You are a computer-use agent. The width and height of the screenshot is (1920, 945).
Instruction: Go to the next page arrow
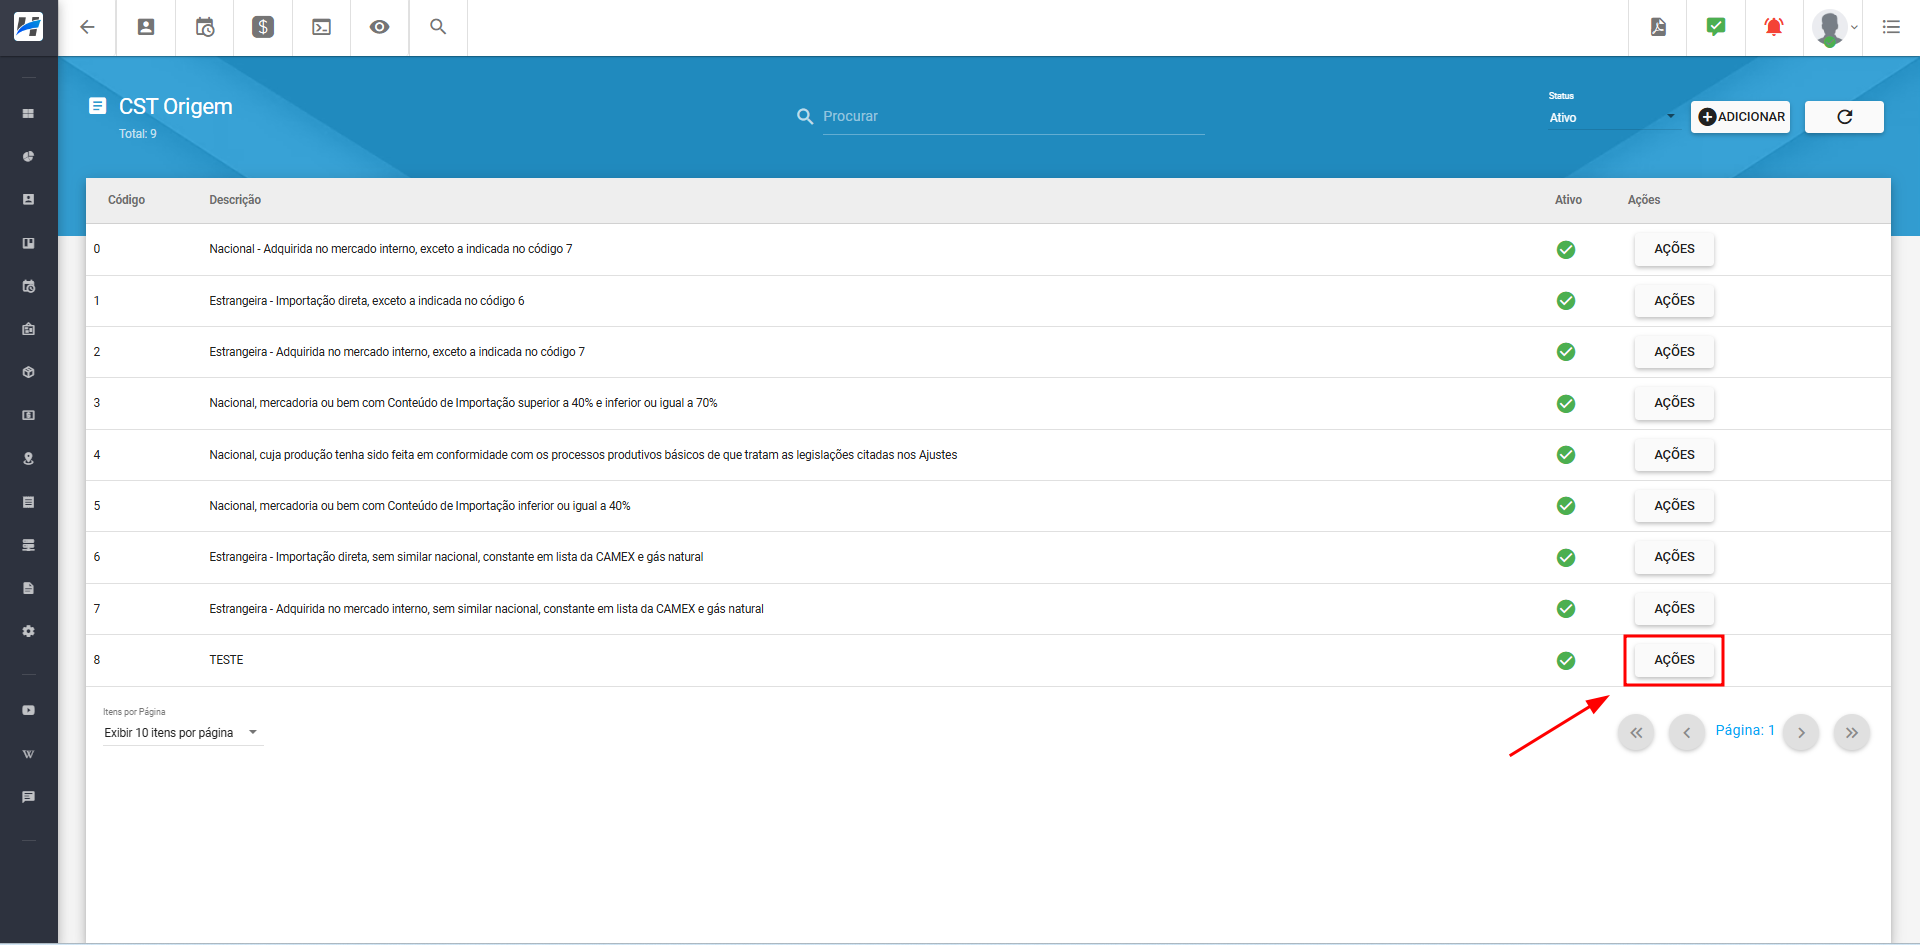[1801, 733]
